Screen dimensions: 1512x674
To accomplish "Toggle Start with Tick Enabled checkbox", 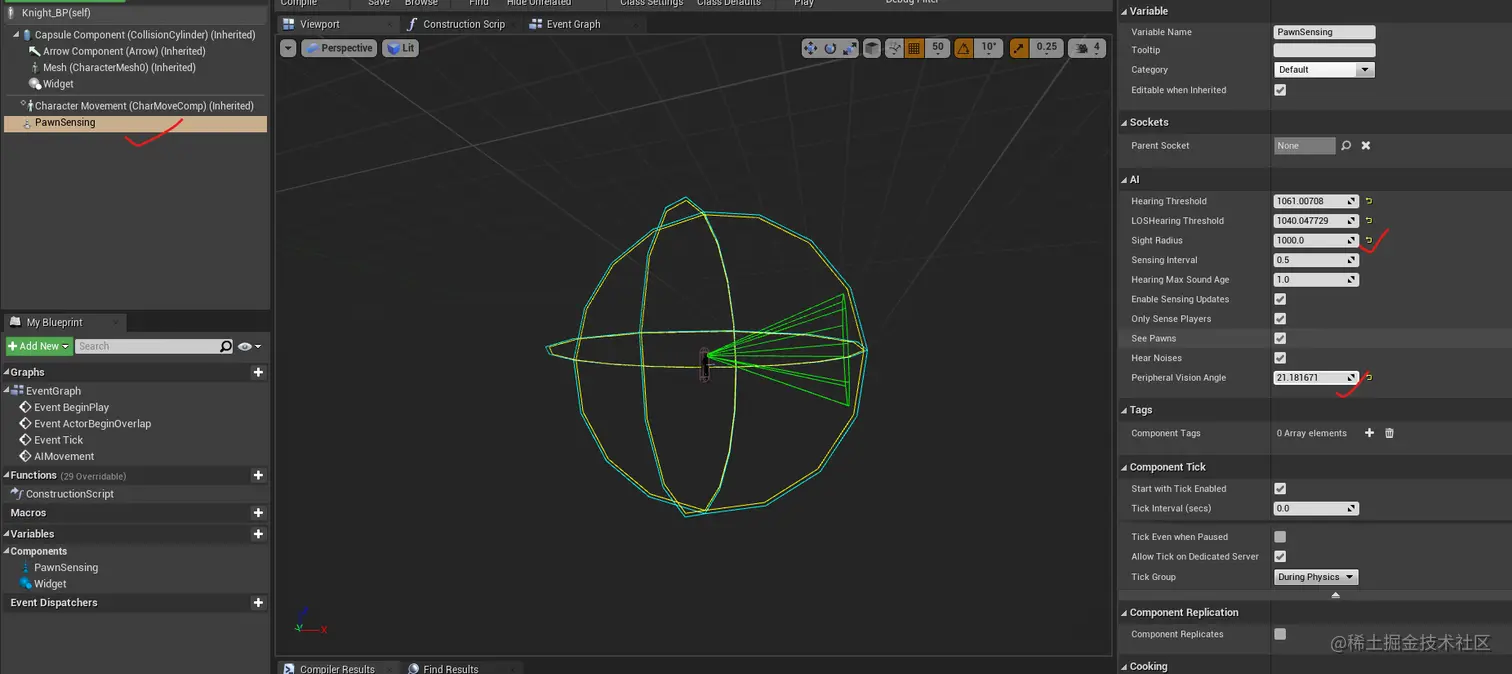I will (1280, 489).
